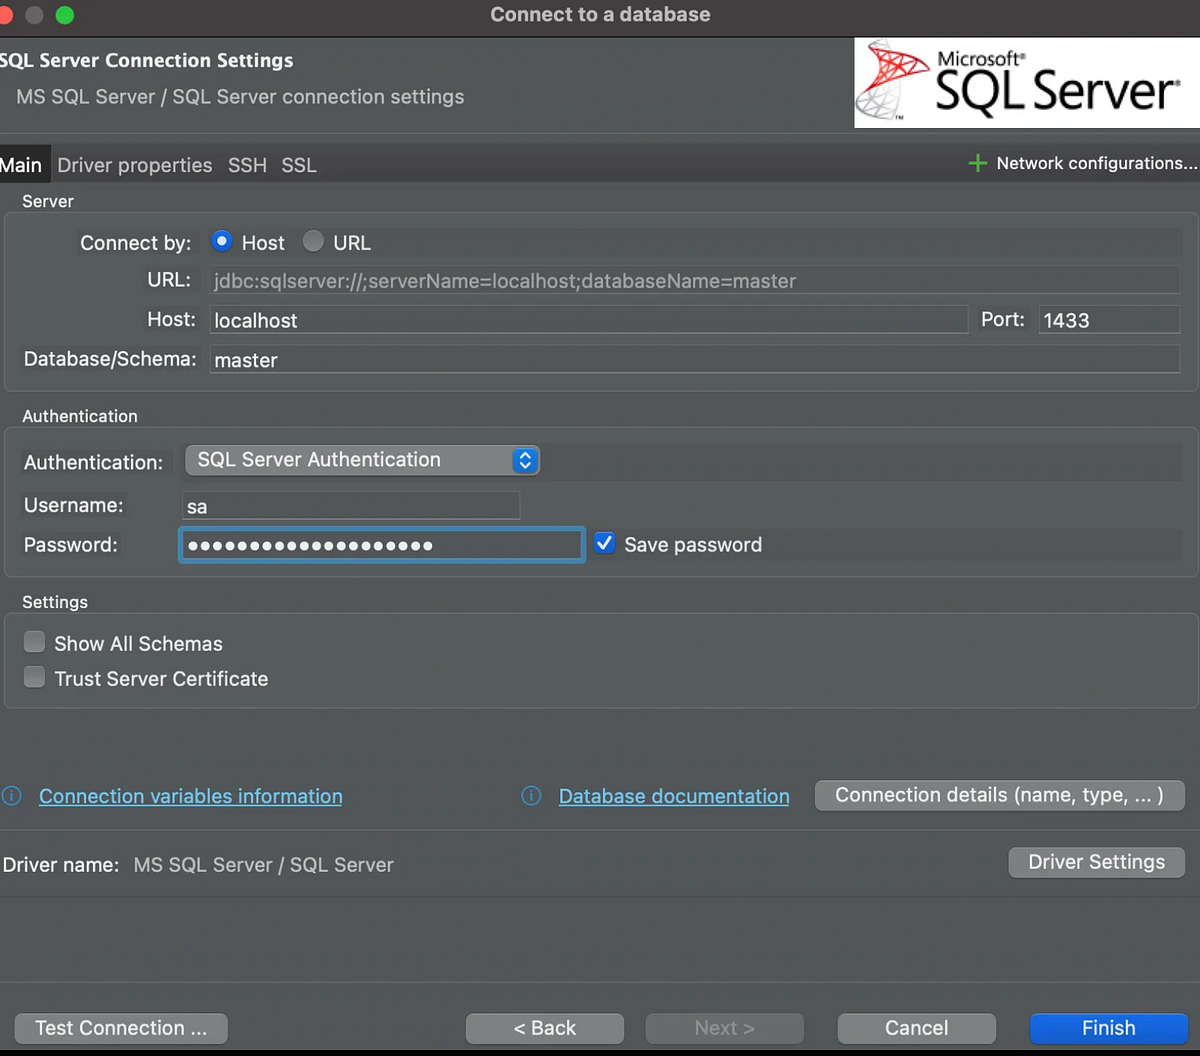Open Driver Settings

point(1096,862)
